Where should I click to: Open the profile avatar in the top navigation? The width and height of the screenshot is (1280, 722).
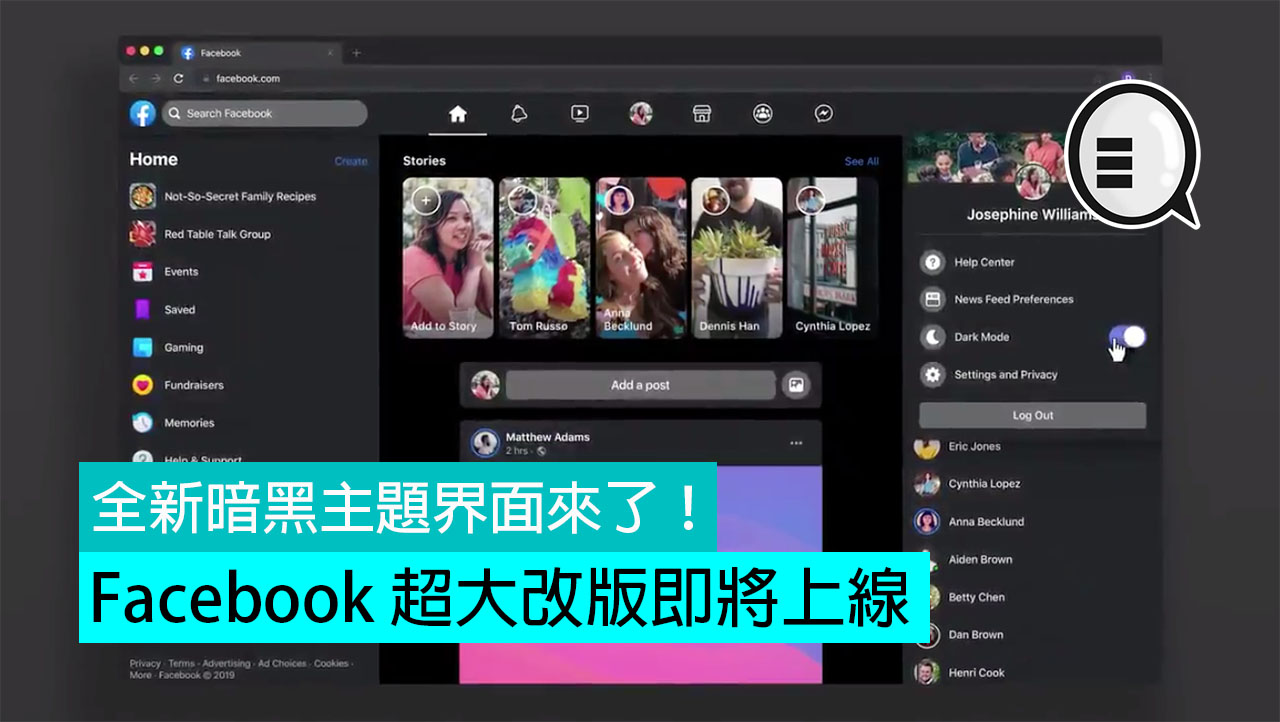[x=641, y=114]
